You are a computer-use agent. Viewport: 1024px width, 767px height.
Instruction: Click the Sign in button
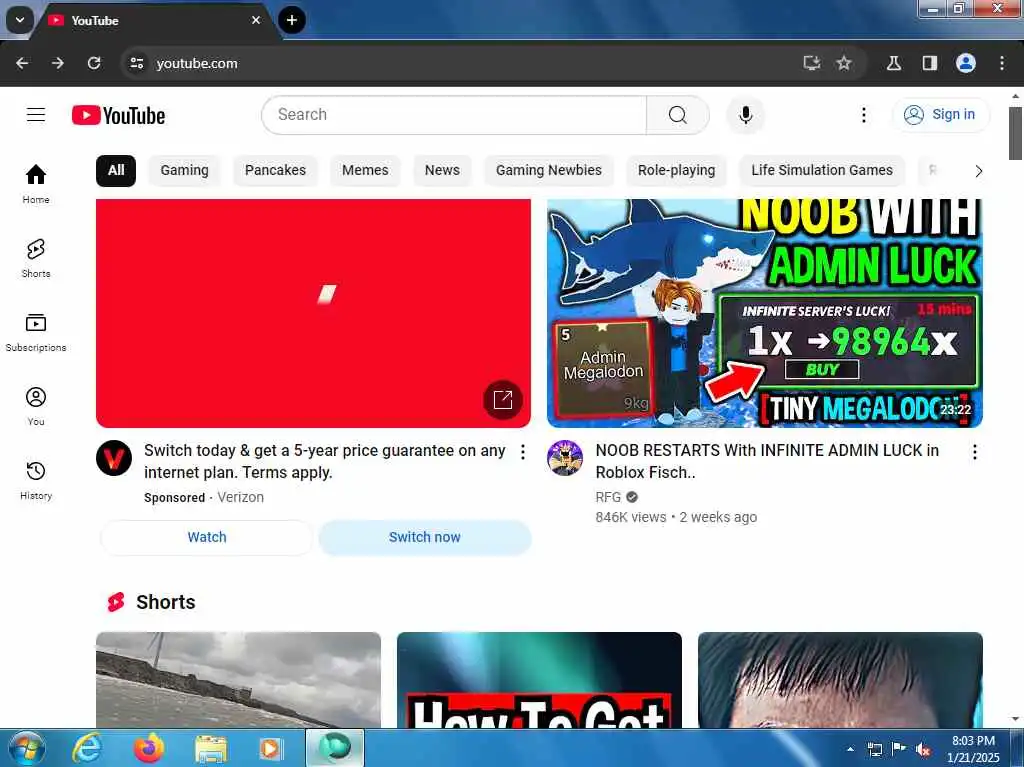tap(941, 114)
